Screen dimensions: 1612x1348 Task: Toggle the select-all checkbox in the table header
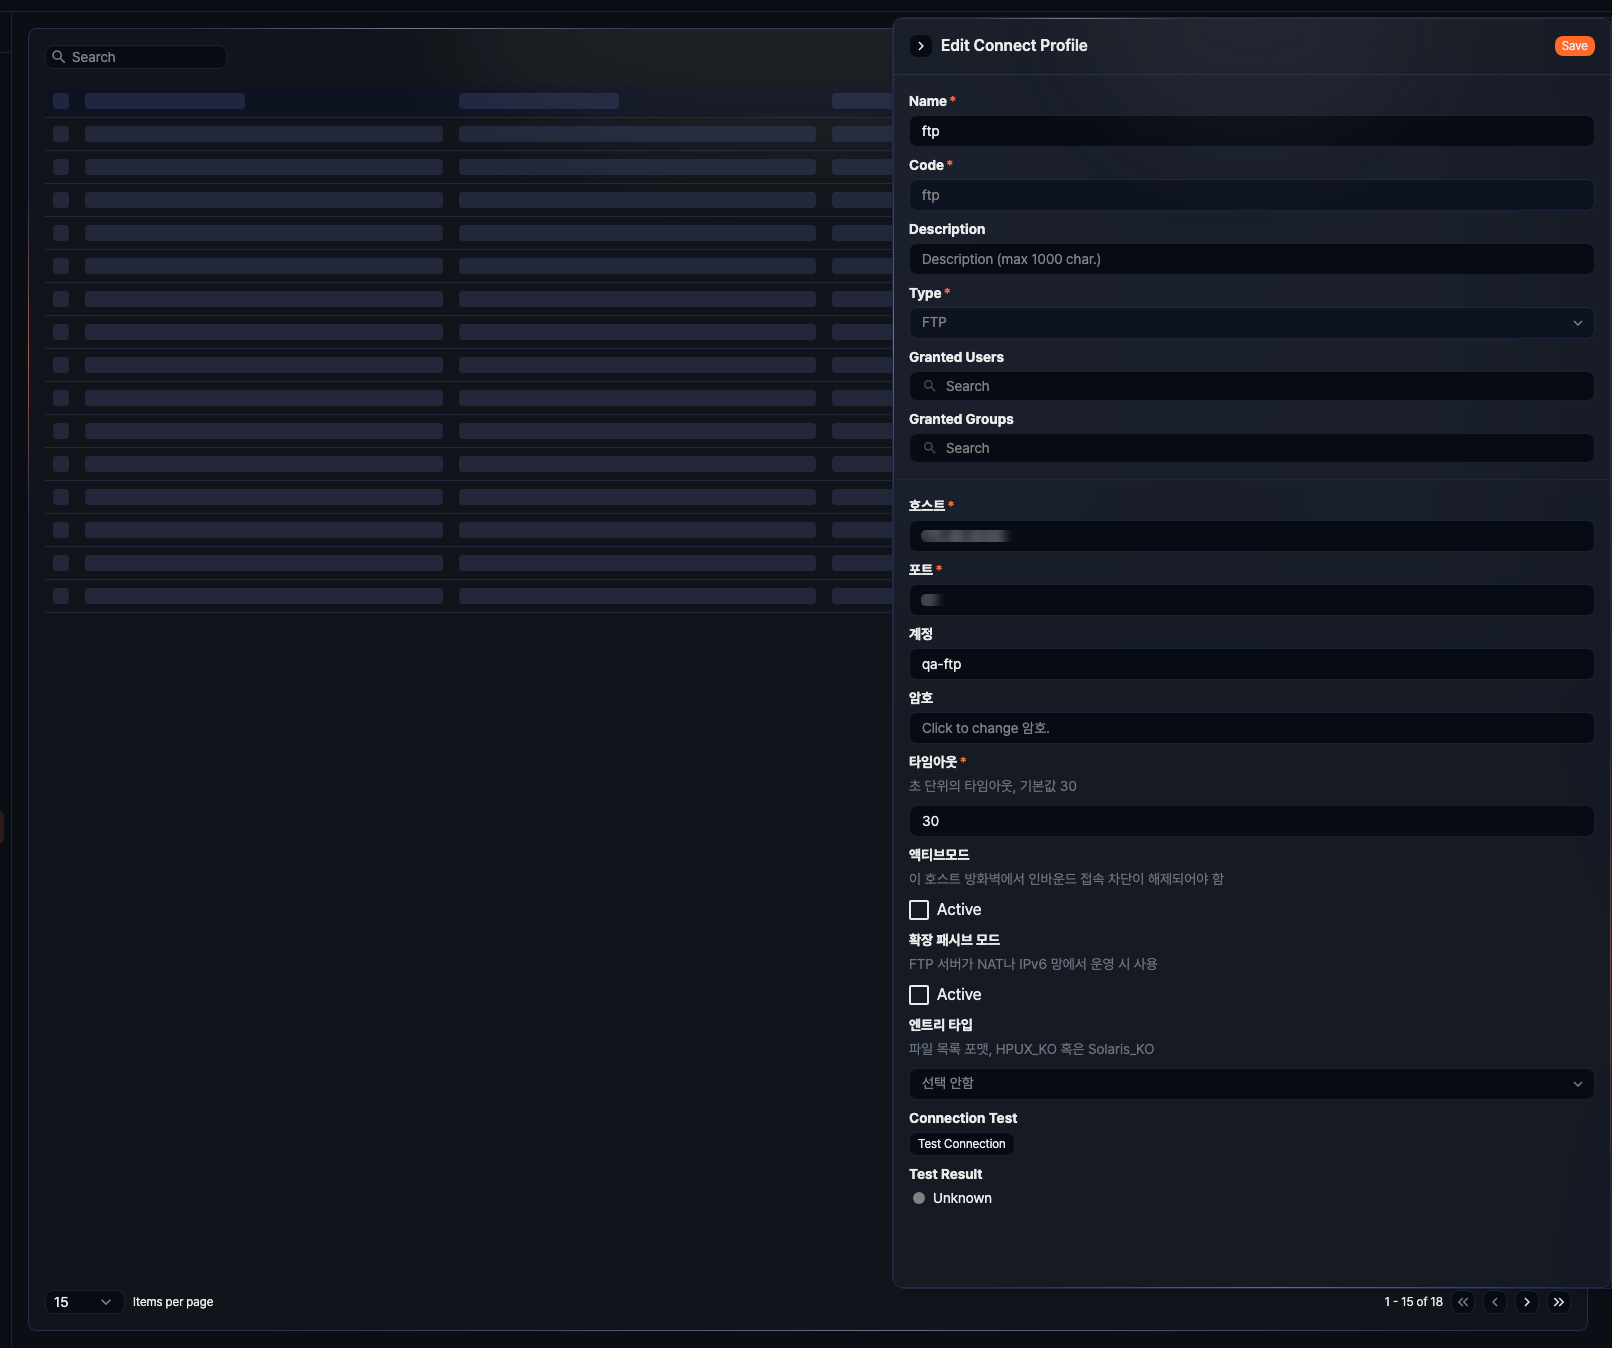pyautogui.click(x=60, y=101)
